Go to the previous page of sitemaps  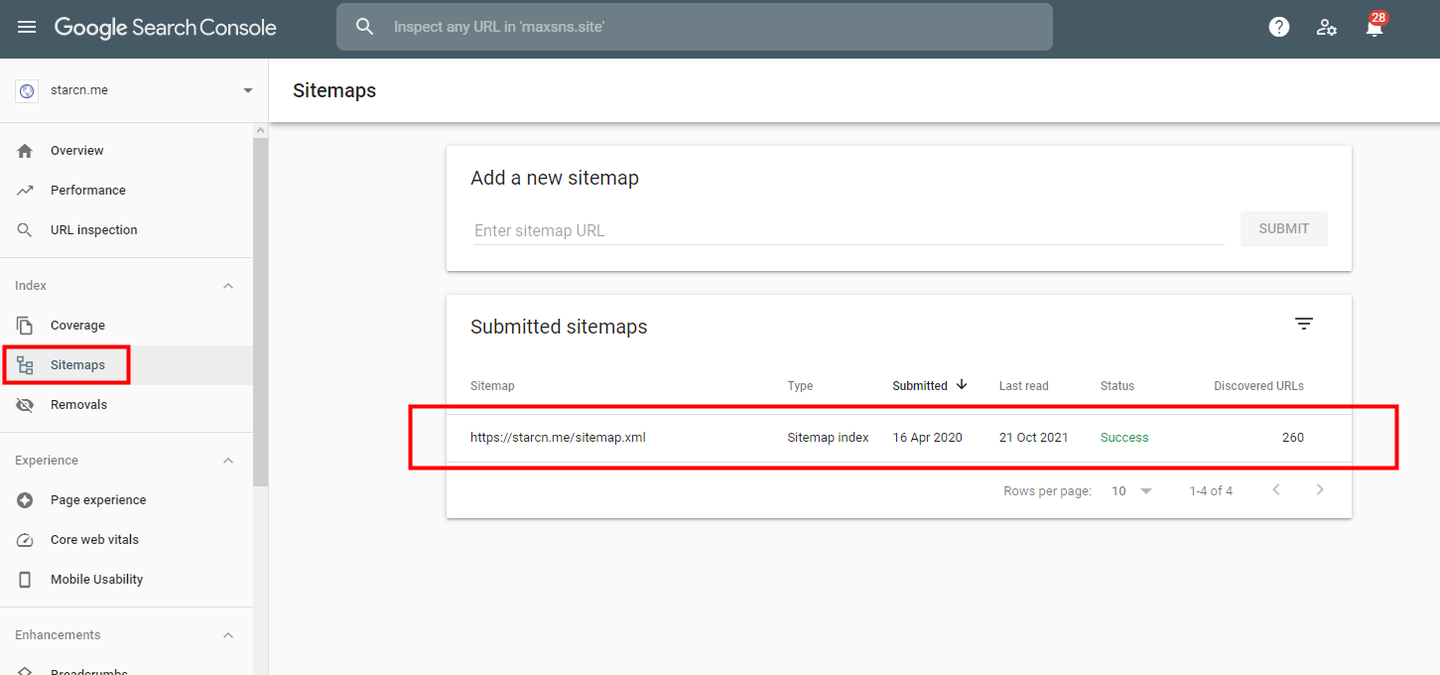[x=1276, y=490]
